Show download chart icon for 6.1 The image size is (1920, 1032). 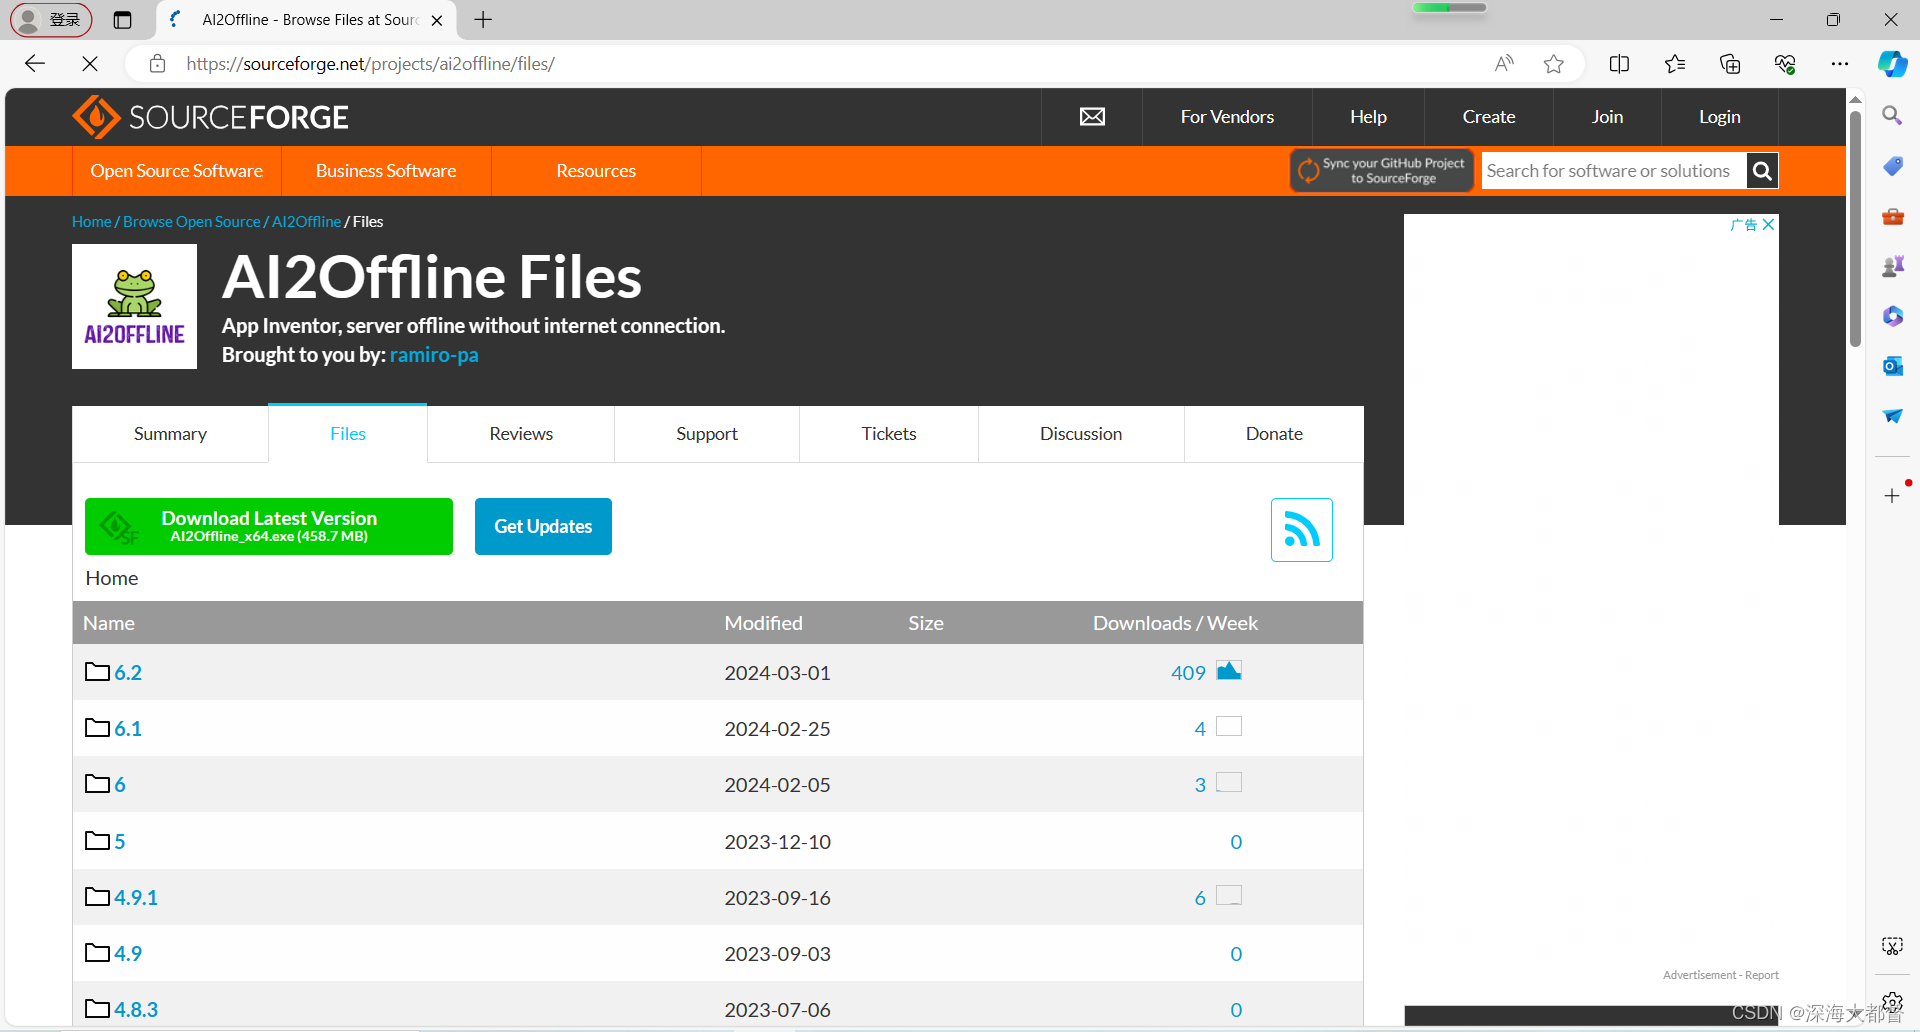(1229, 727)
